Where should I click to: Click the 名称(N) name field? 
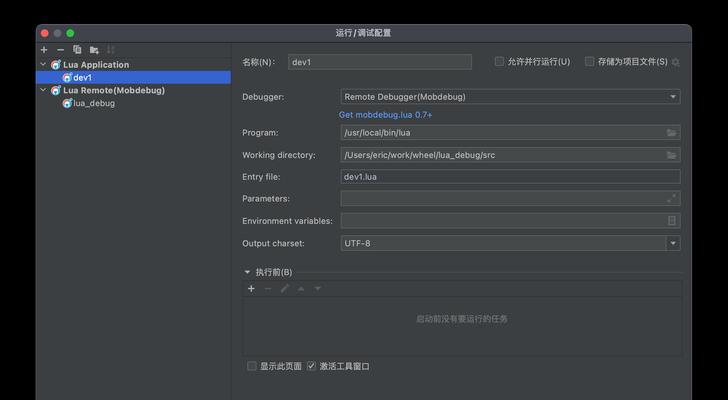380,62
